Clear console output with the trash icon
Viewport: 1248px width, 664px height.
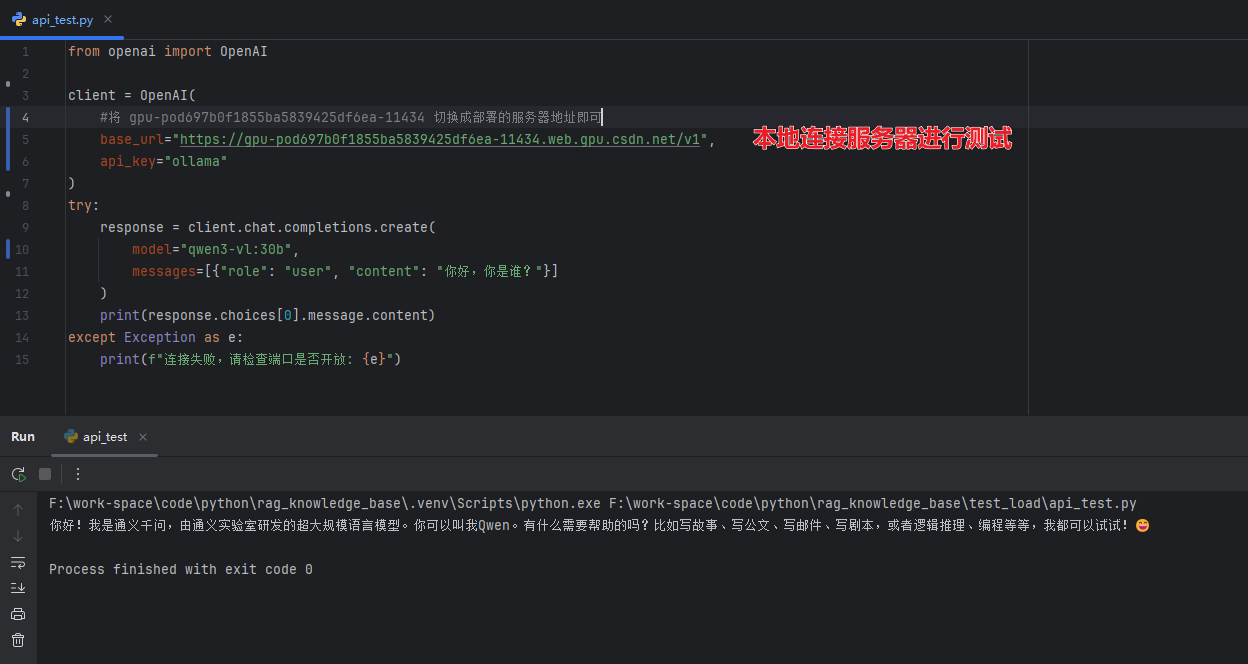coord(18,640)
